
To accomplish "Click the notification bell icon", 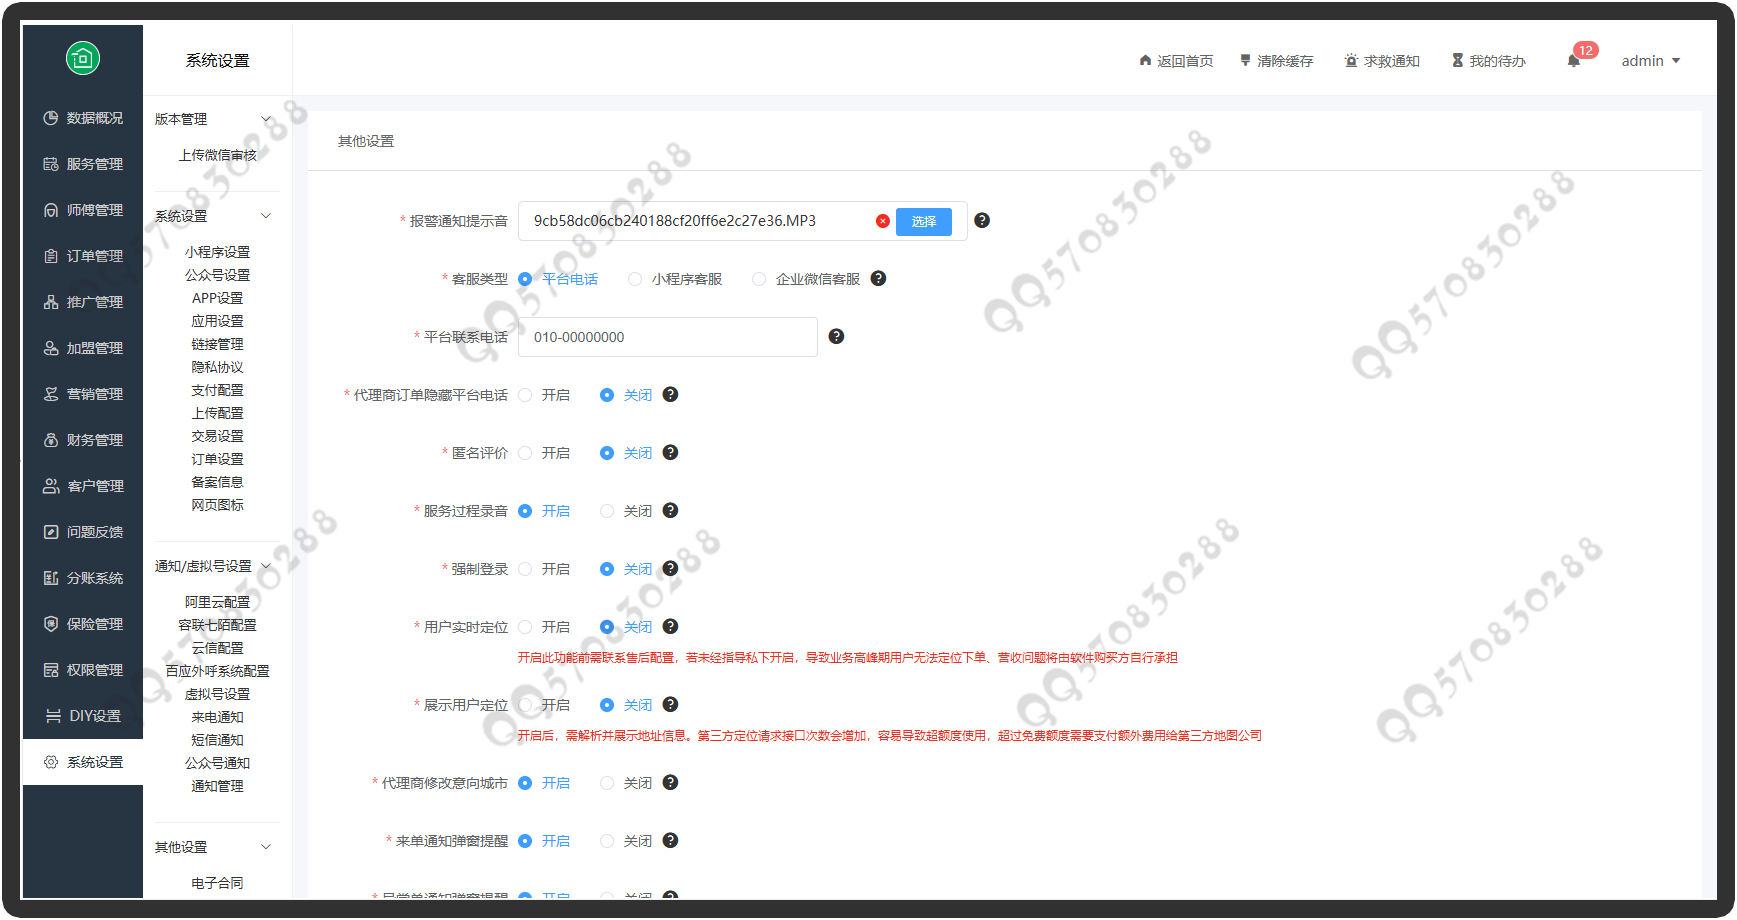I will (x=1573, y=61).
